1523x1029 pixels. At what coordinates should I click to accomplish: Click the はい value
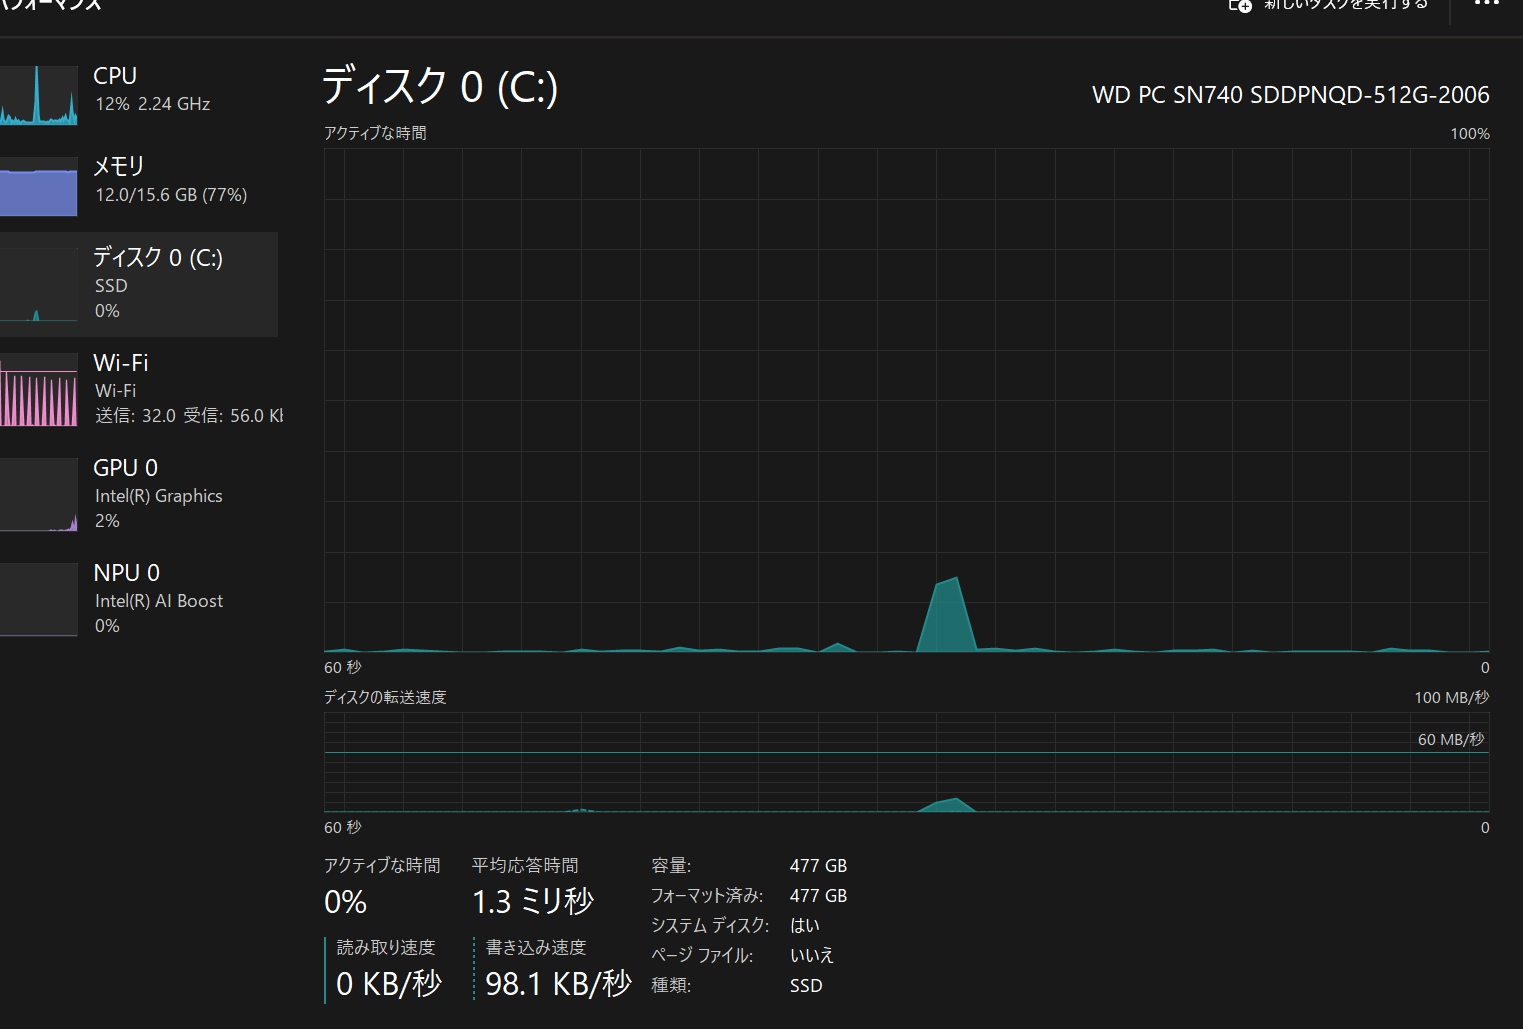point(805,926)
